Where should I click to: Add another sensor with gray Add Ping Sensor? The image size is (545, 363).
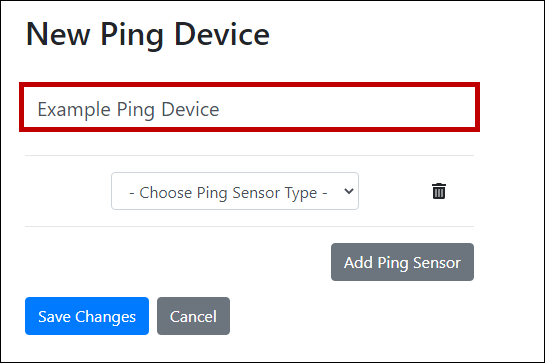pyautogui.click(x=402, y=262)
